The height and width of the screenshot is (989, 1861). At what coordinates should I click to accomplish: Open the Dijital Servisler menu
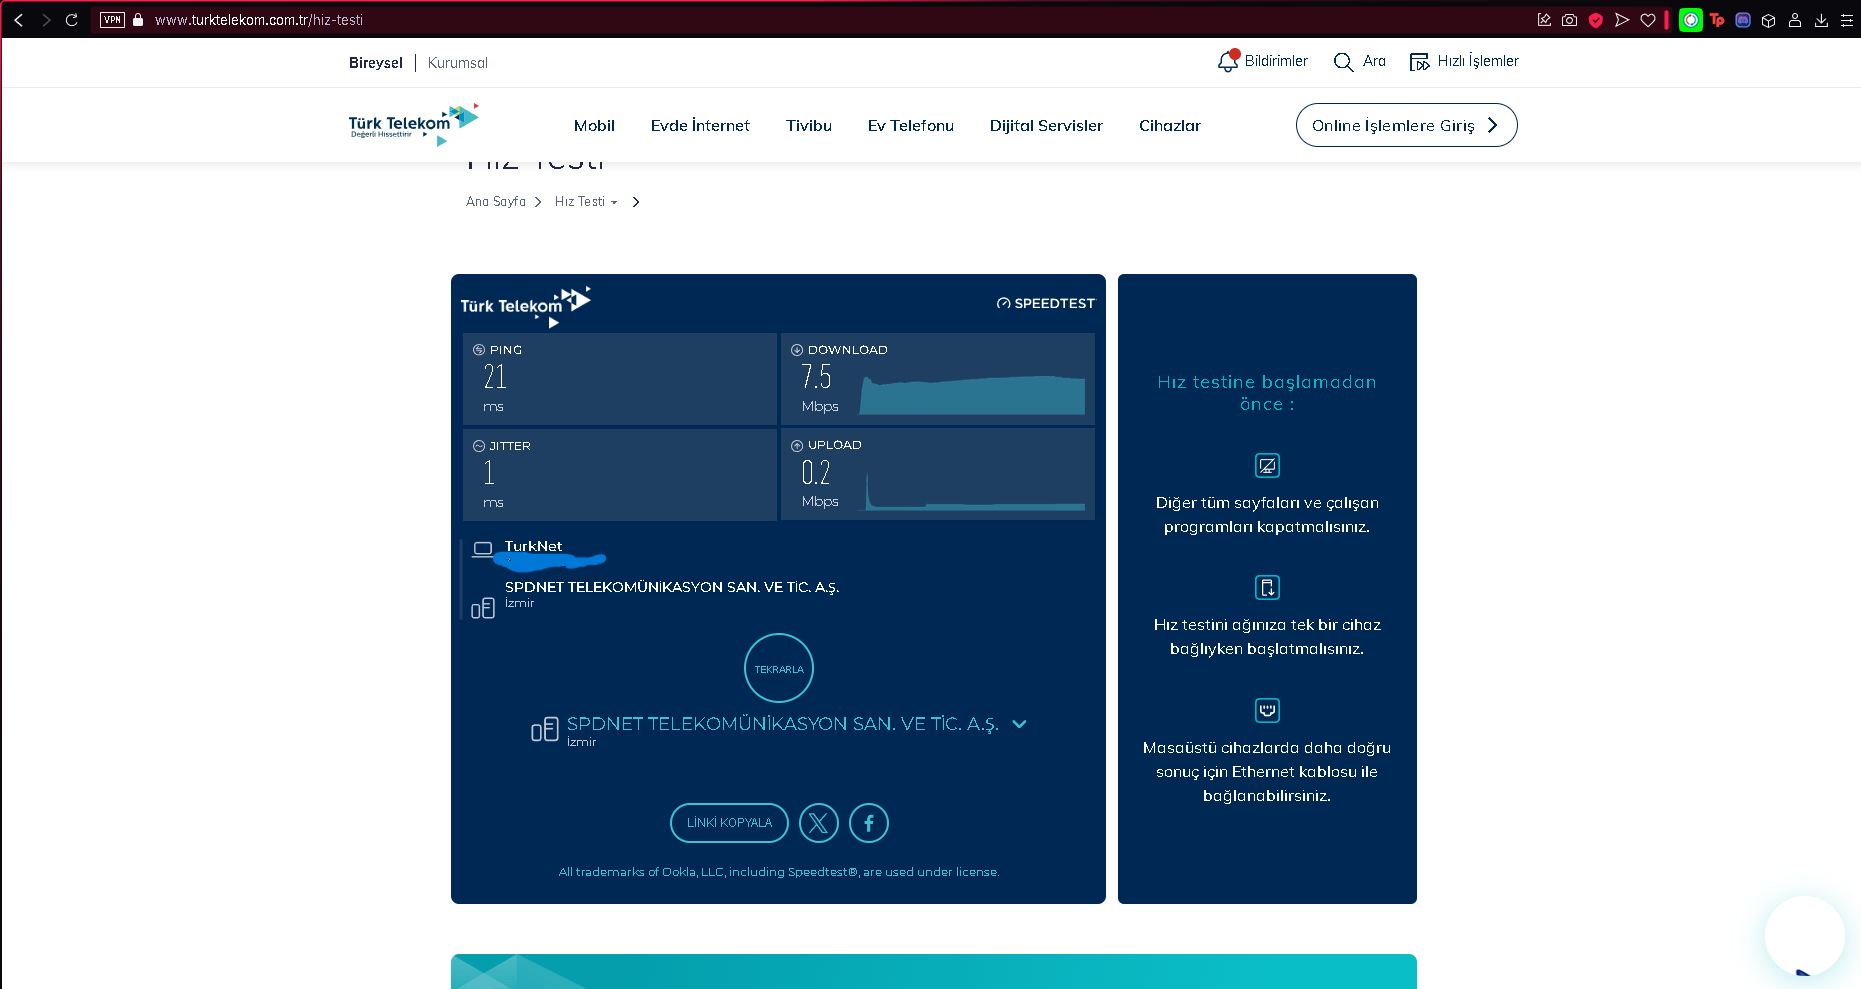tap(1046, 126)
